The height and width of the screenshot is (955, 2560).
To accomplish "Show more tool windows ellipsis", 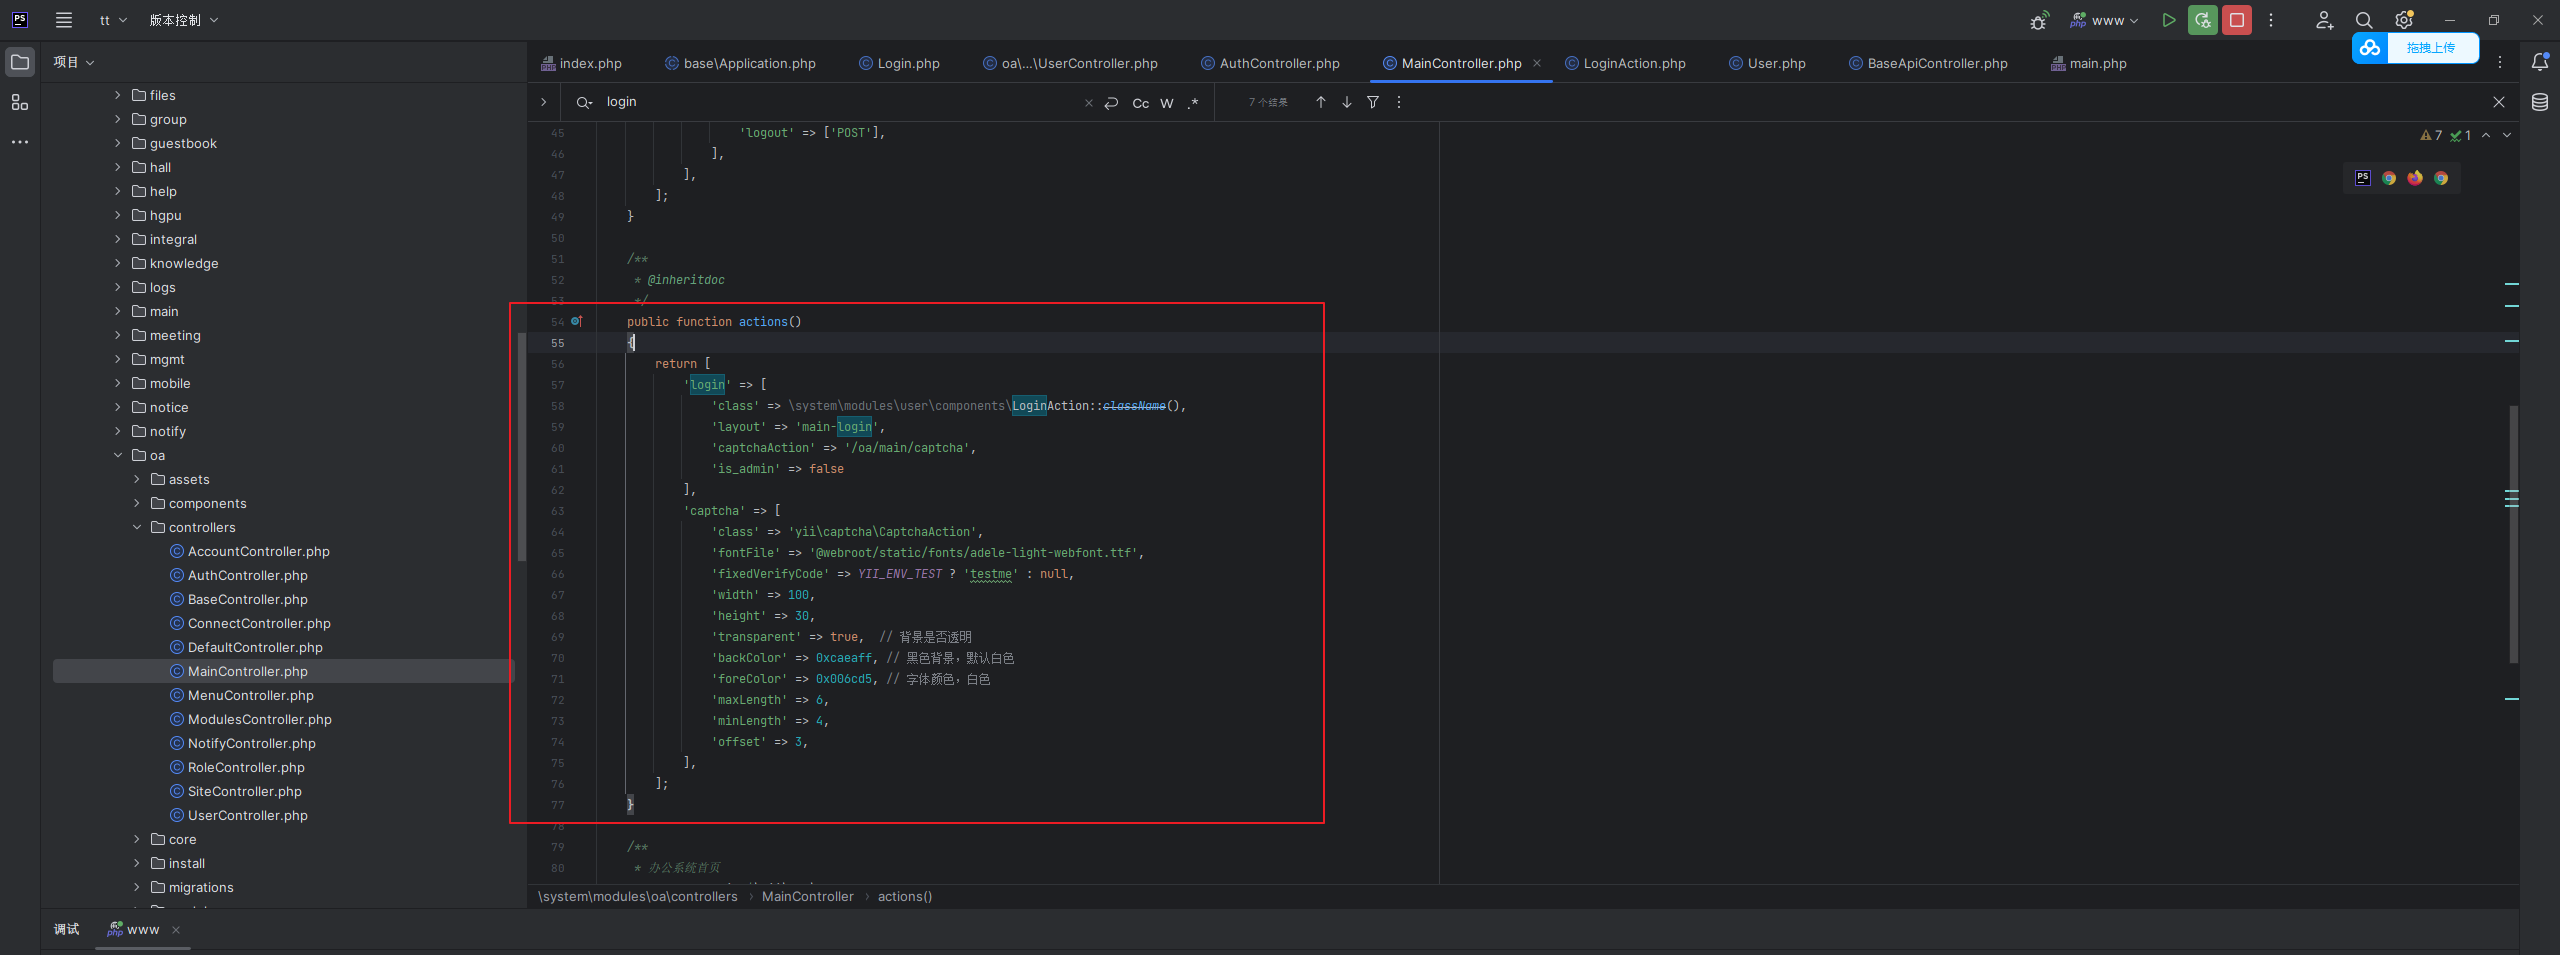I will pos(20,142).
